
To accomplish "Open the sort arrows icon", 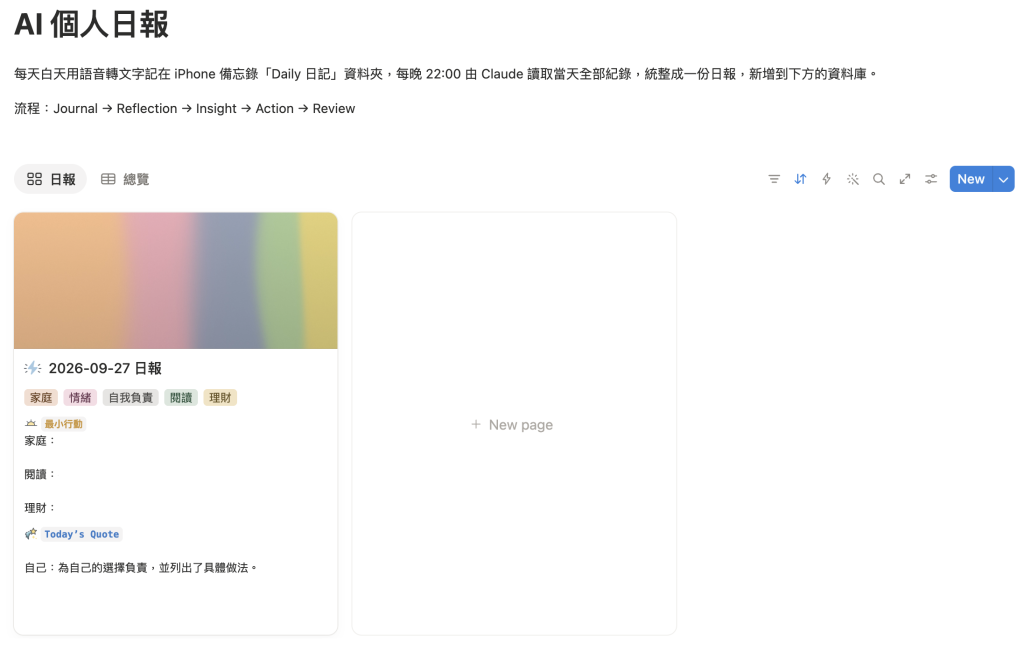I will pyautogui.click(x=800, y=179).
